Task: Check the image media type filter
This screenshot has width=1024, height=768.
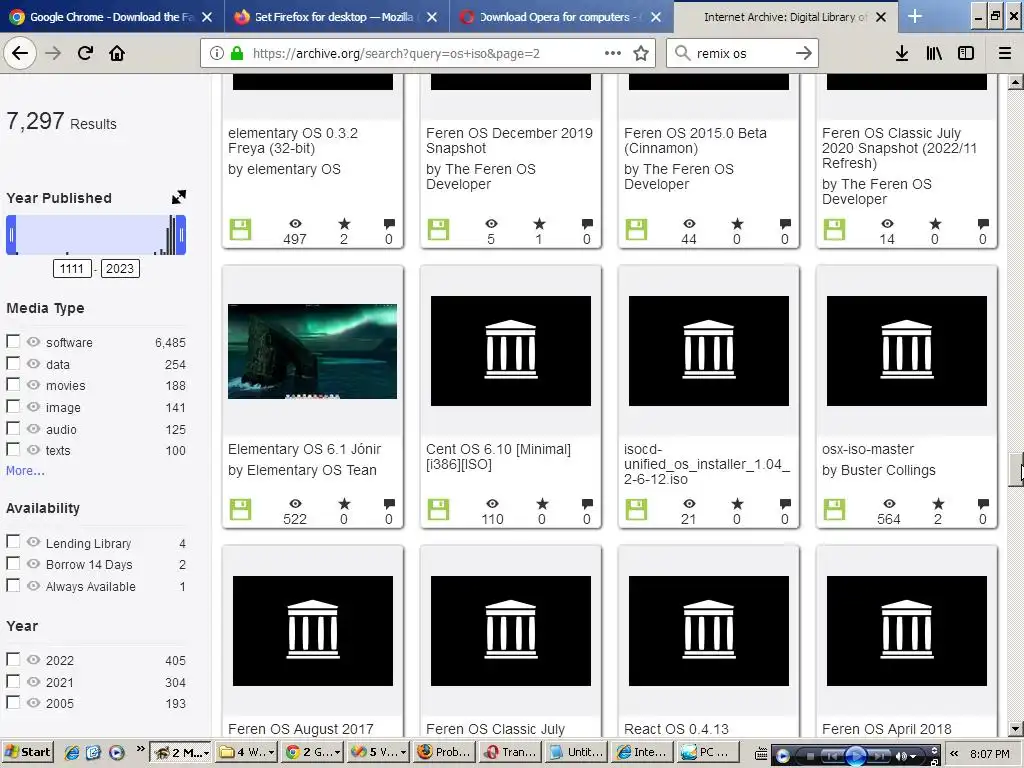Action: pos(12,406)
